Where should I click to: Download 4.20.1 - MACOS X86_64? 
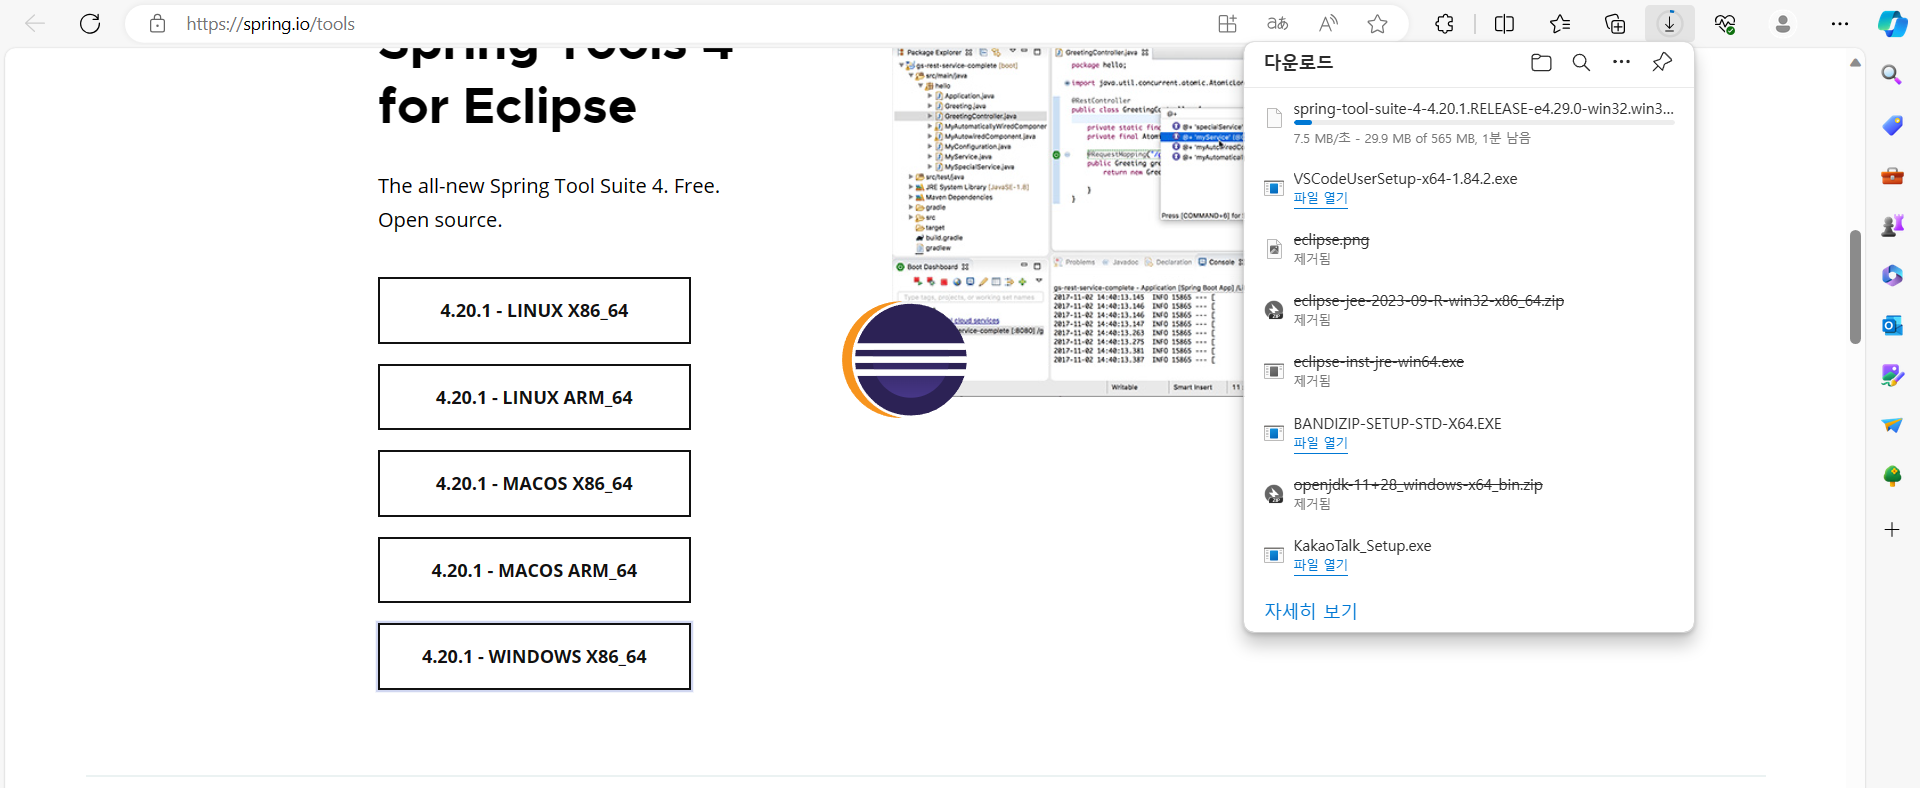534,484
